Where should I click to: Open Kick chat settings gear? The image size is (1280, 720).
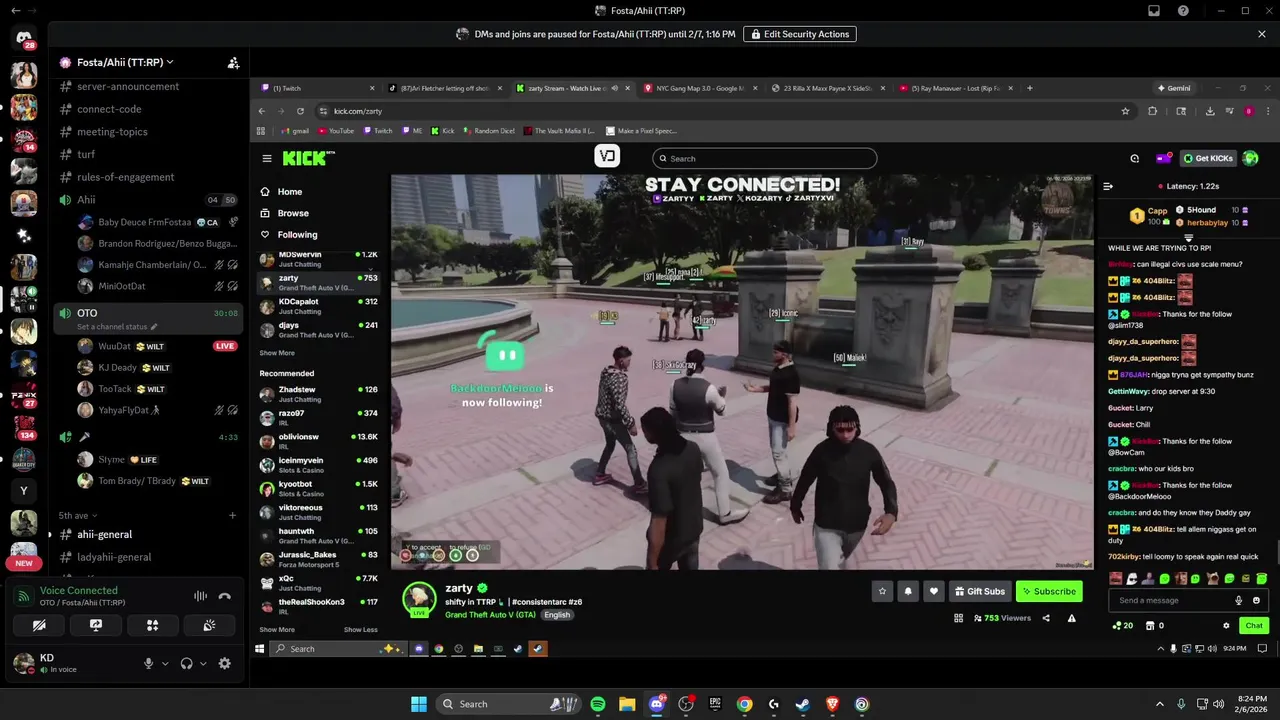(x=1226, y=626)
